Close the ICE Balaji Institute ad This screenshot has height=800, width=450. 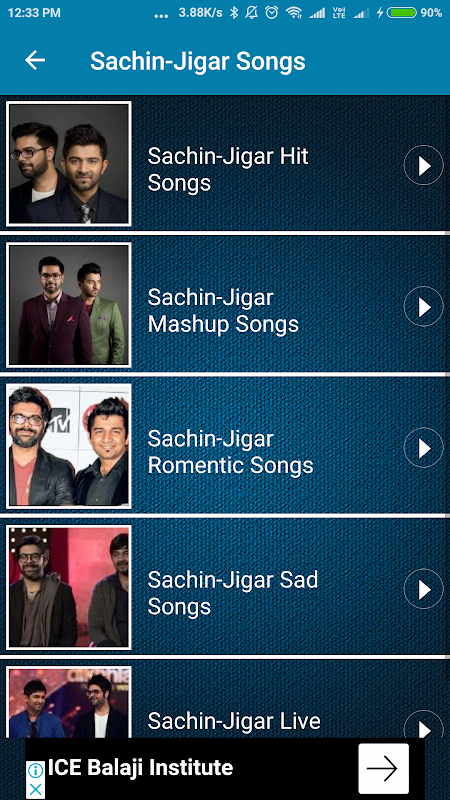coord(35,789)
